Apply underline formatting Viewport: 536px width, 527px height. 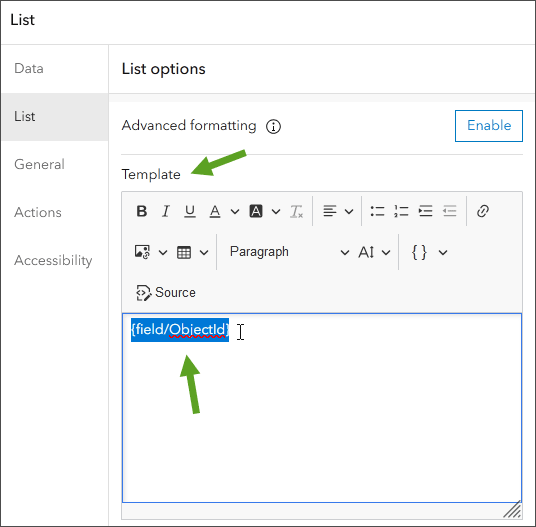[x=190, y=211]
